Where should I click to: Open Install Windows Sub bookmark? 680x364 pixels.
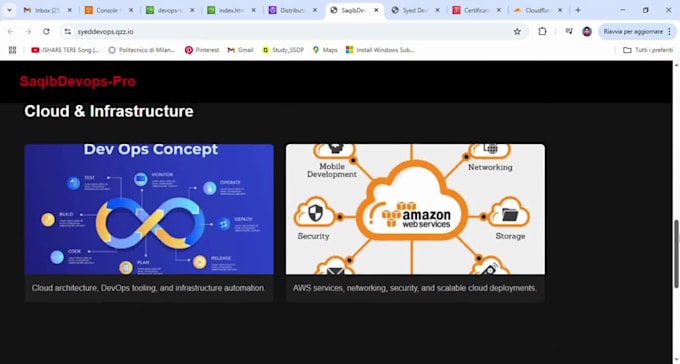click(380, 50)
